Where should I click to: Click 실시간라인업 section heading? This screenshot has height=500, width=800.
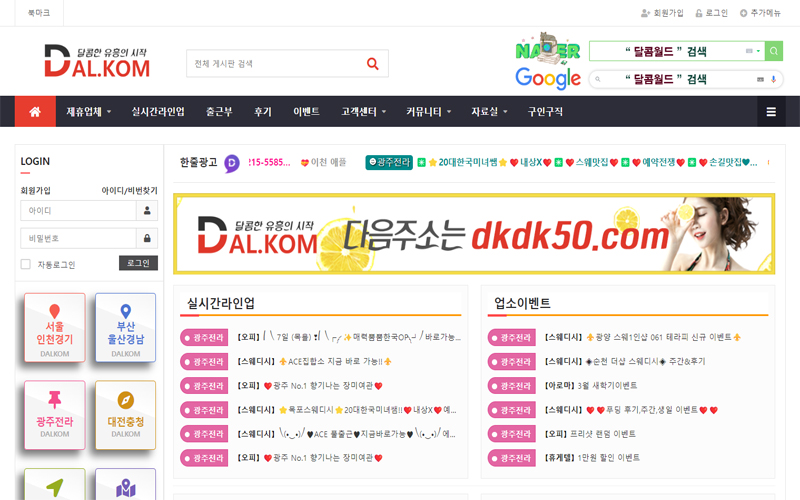pyautogui.click(x=221, y=303)
